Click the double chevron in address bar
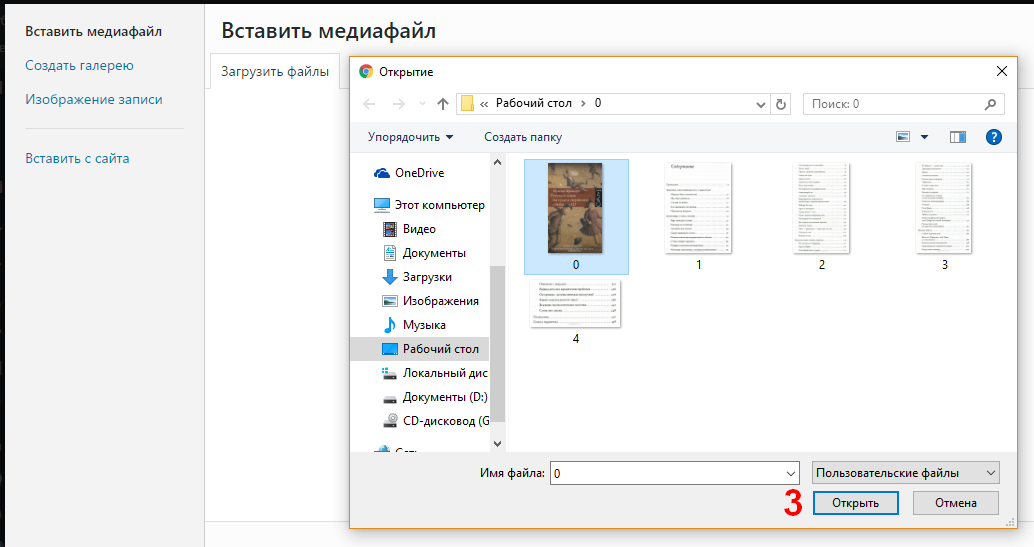 click(484, 104)
